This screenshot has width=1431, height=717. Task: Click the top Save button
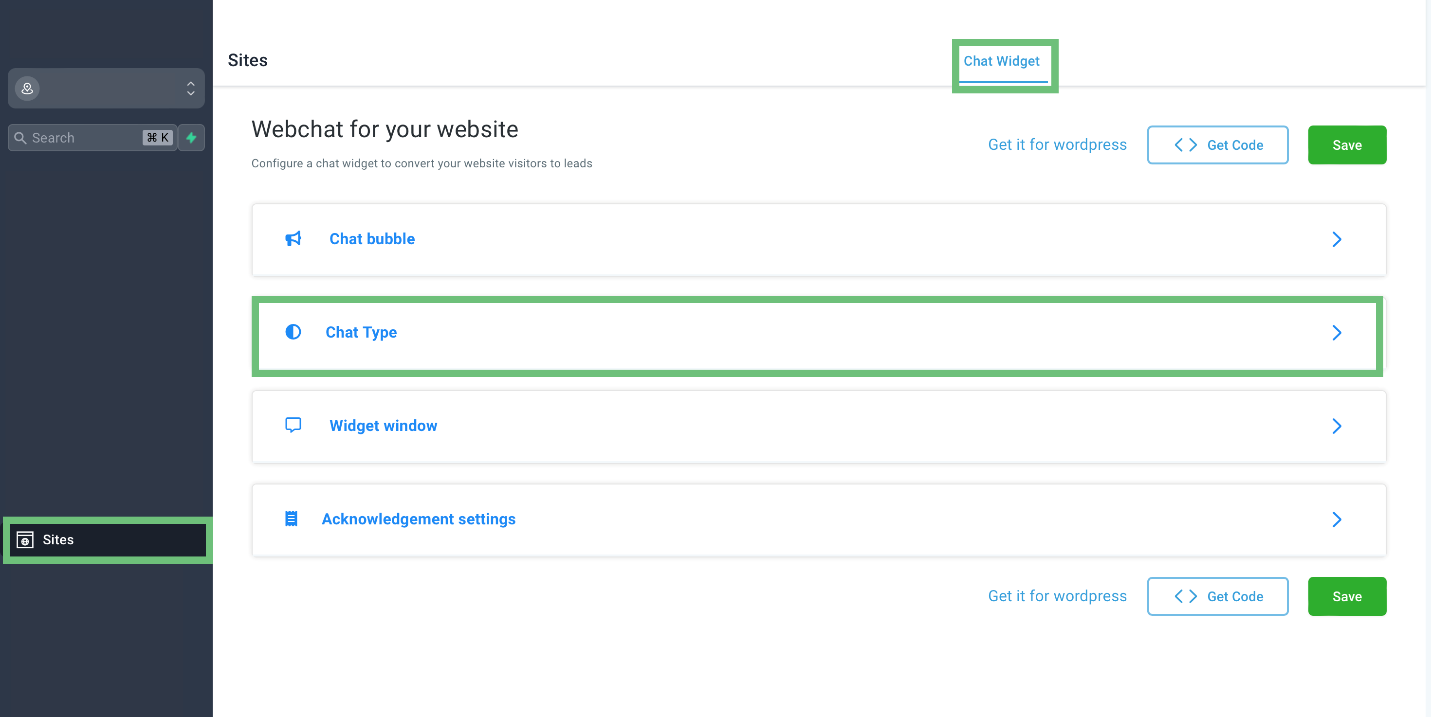coord(1347,145)
